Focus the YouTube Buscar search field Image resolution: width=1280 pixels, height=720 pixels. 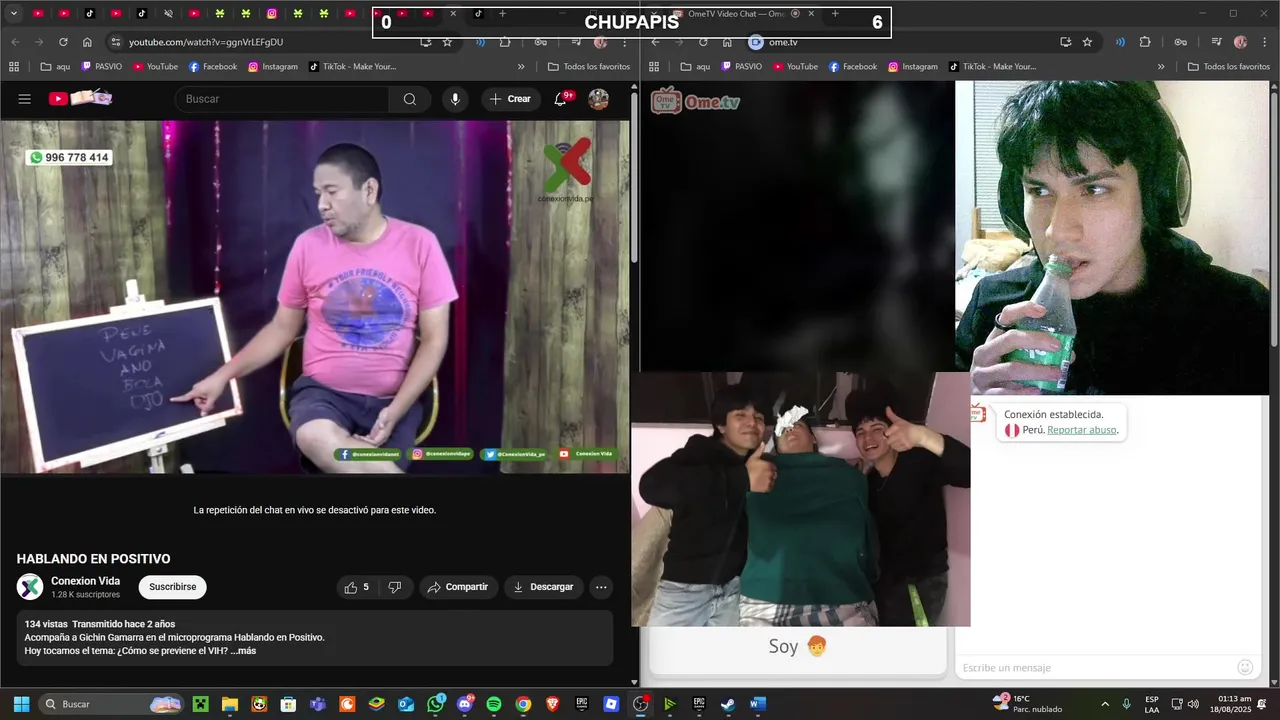tap(281, 99)
